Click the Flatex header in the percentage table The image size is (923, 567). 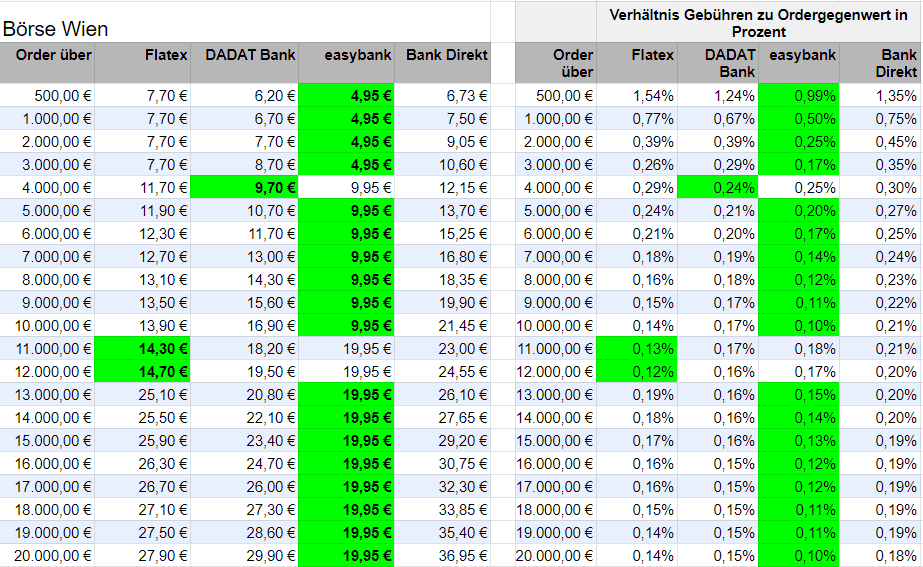637,62
